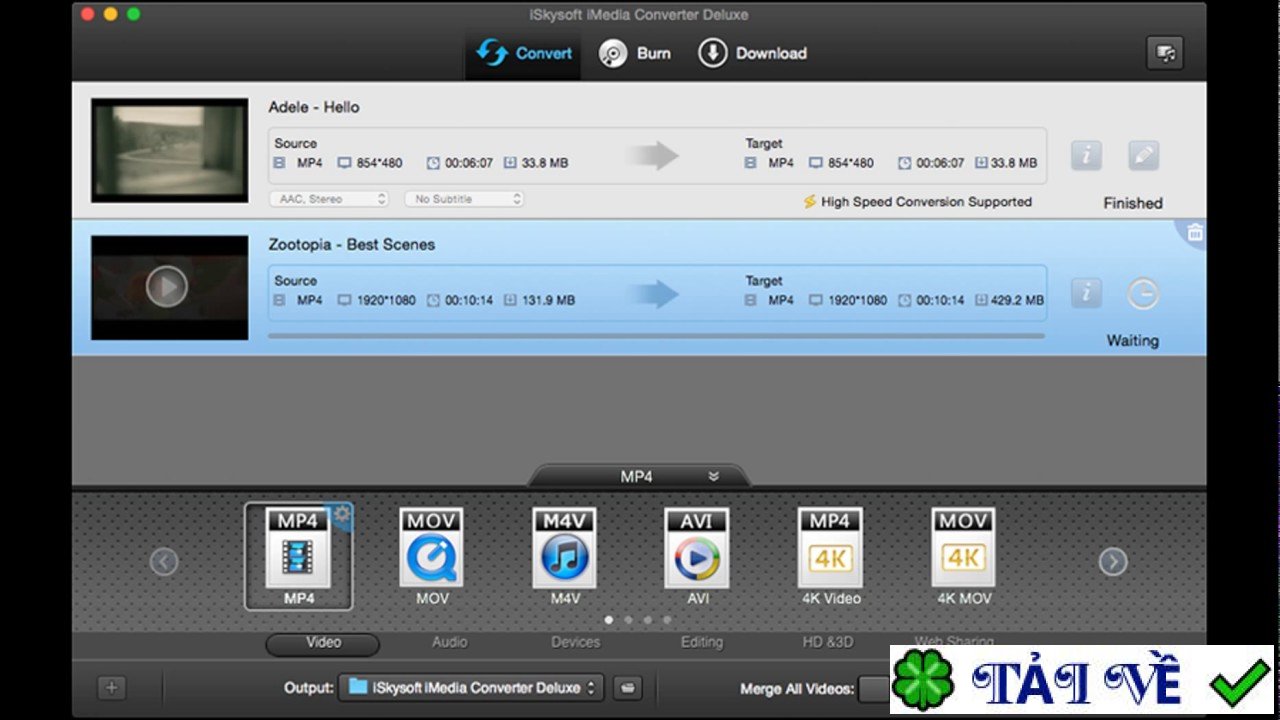Open the Output folder dropdown
1280x720 pixels.
pyautogui.click(x=470, y=688)
